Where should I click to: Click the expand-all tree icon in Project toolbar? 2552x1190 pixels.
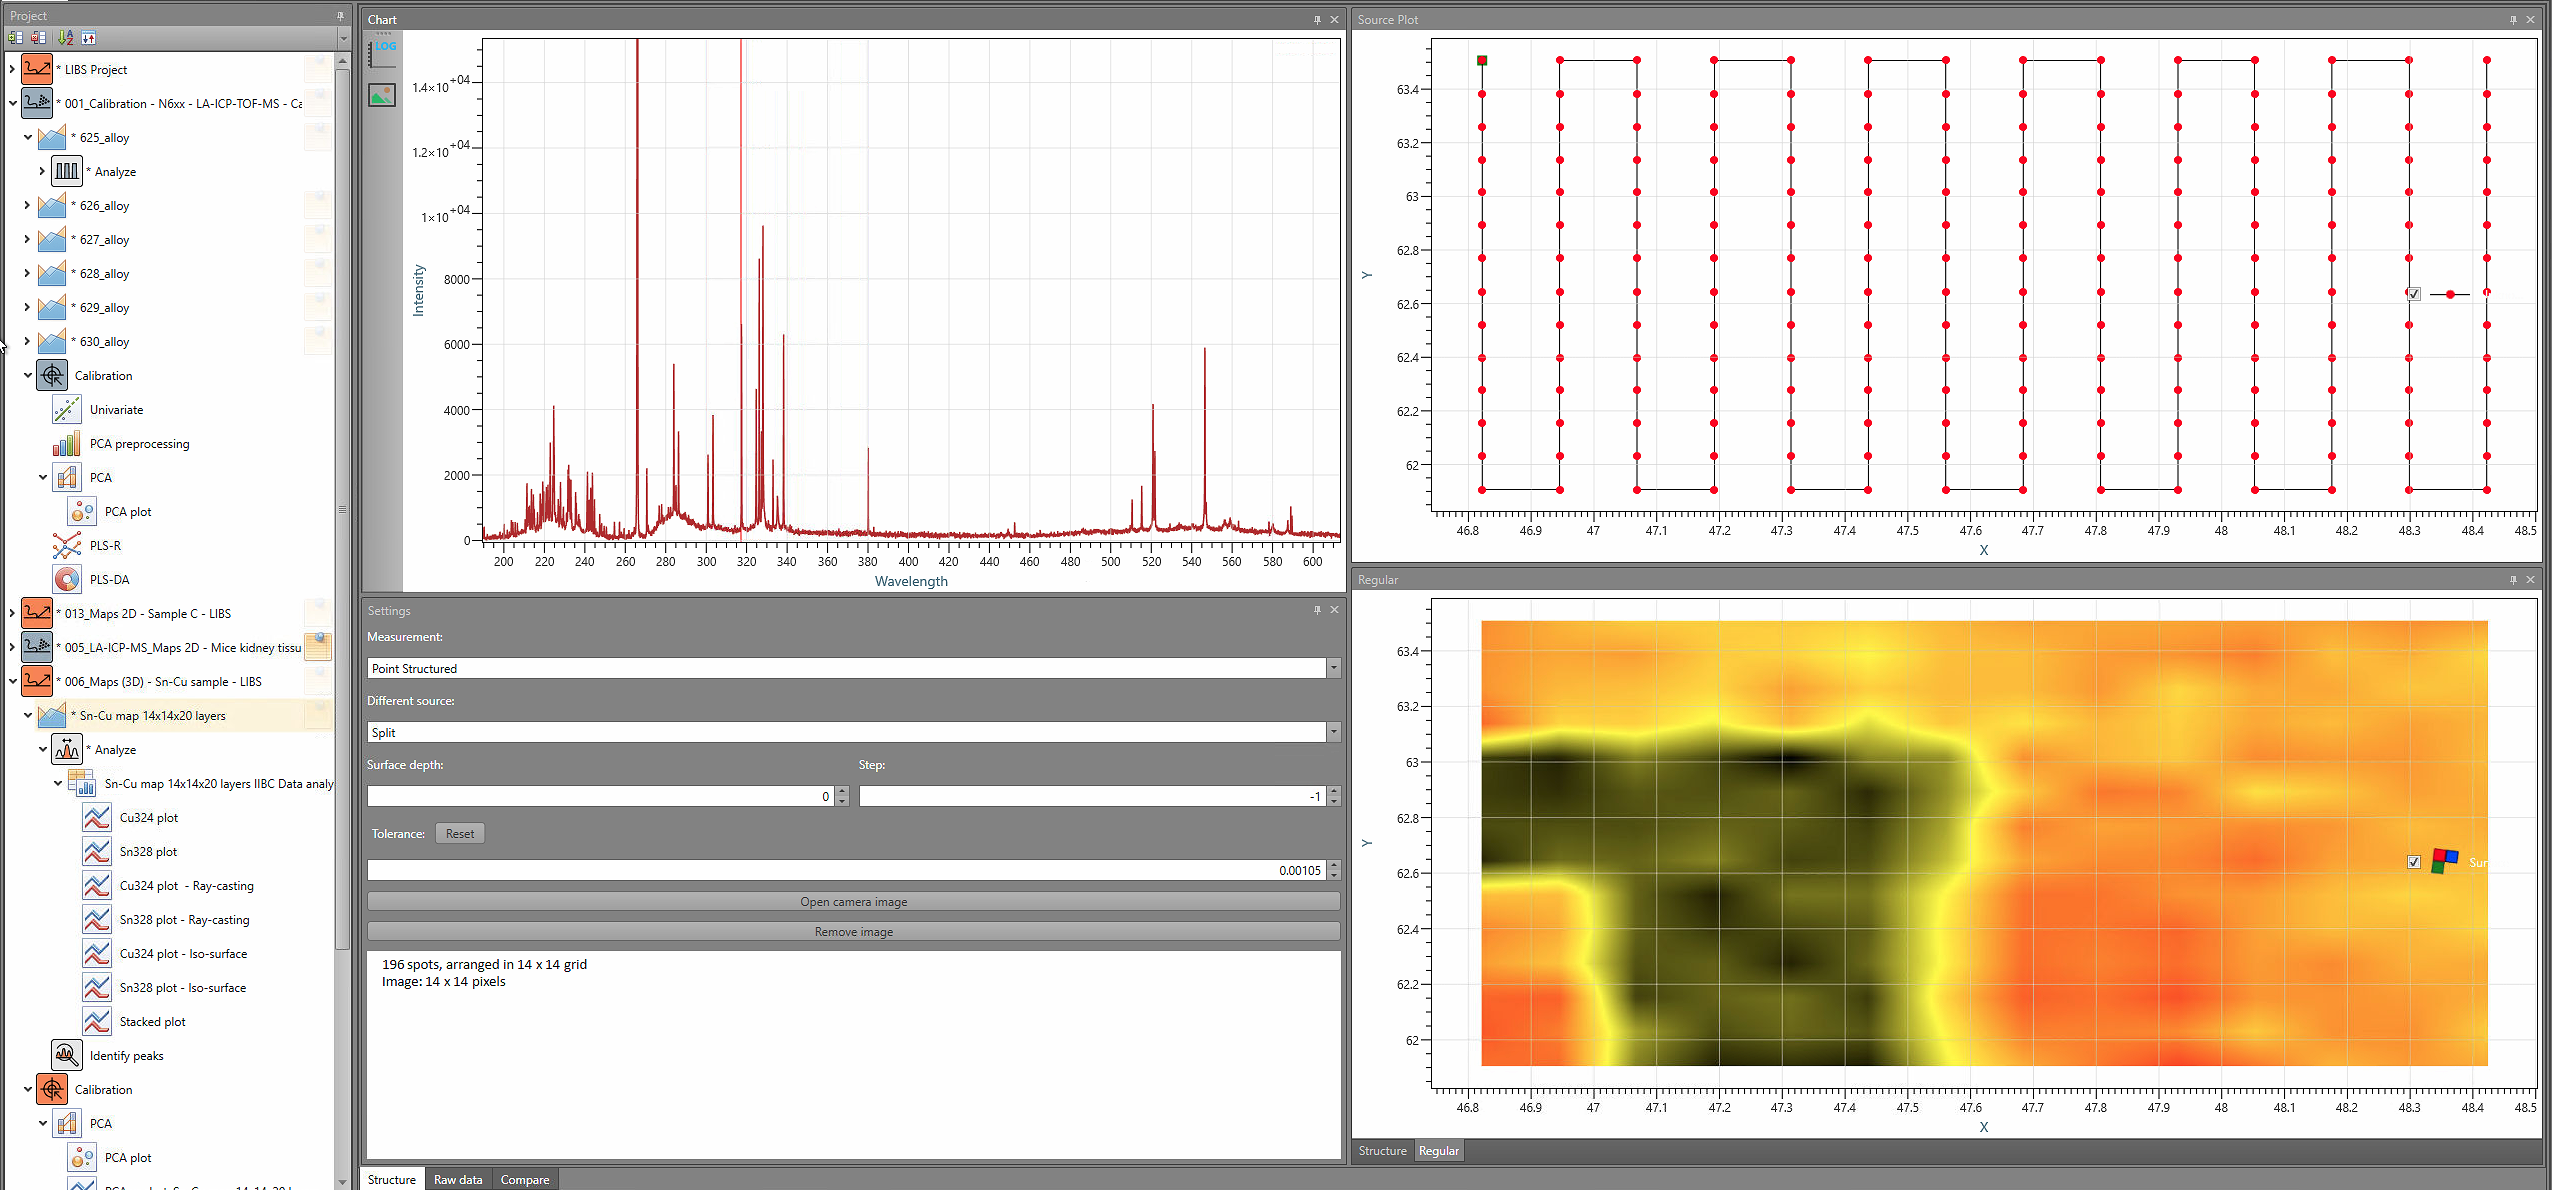click(x=15, y=38)
